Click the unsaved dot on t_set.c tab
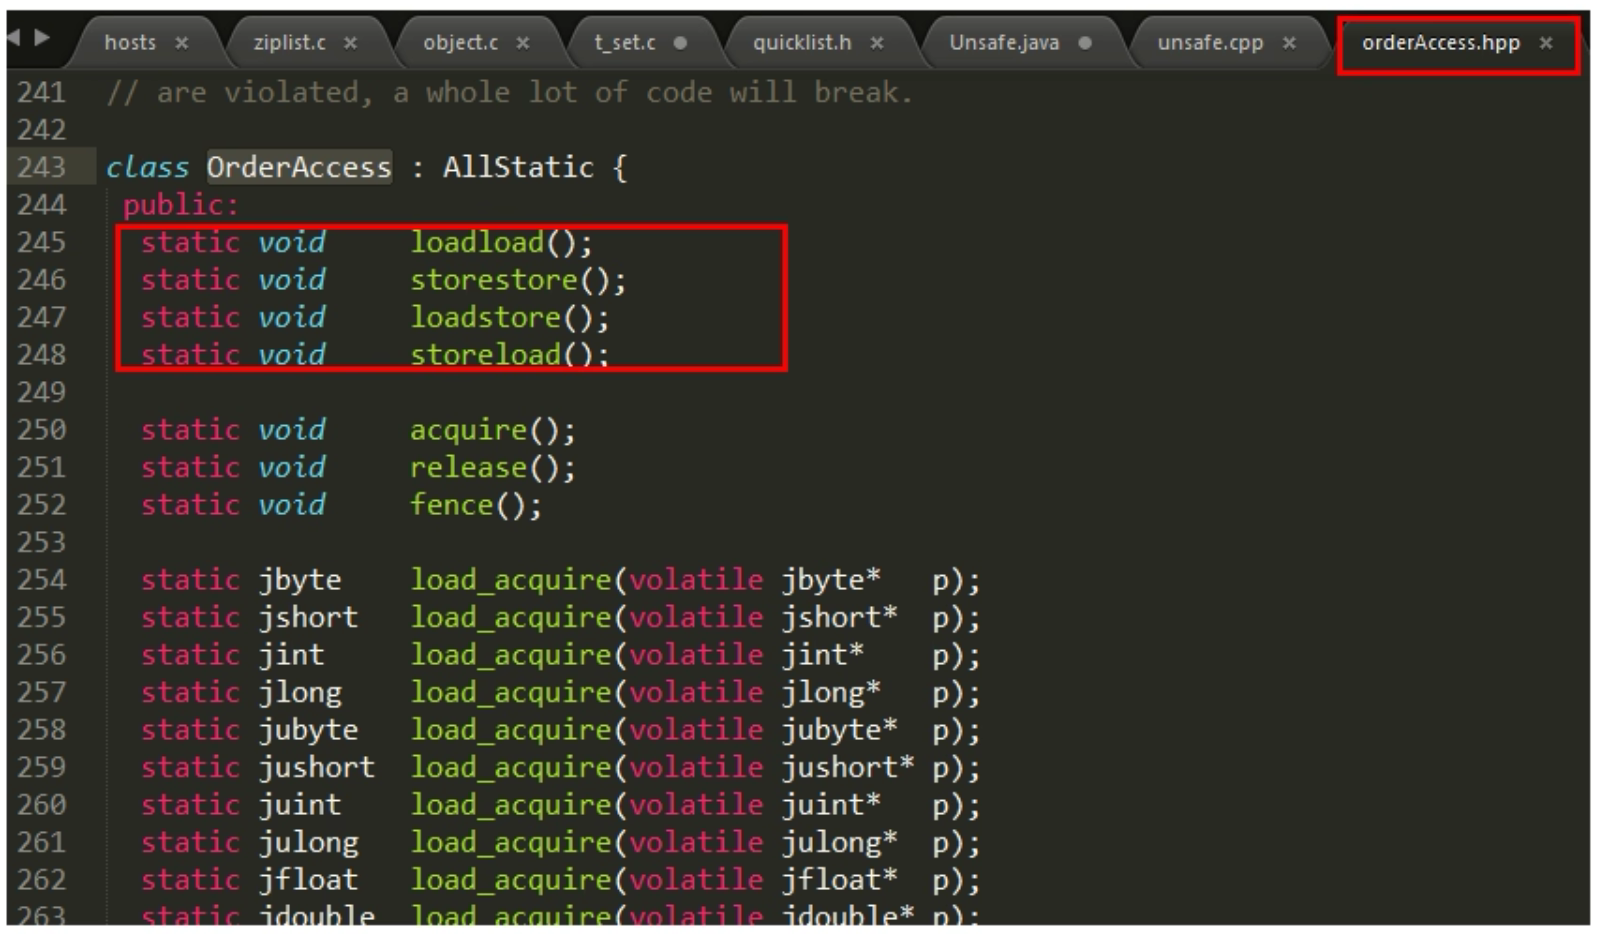 680,43
